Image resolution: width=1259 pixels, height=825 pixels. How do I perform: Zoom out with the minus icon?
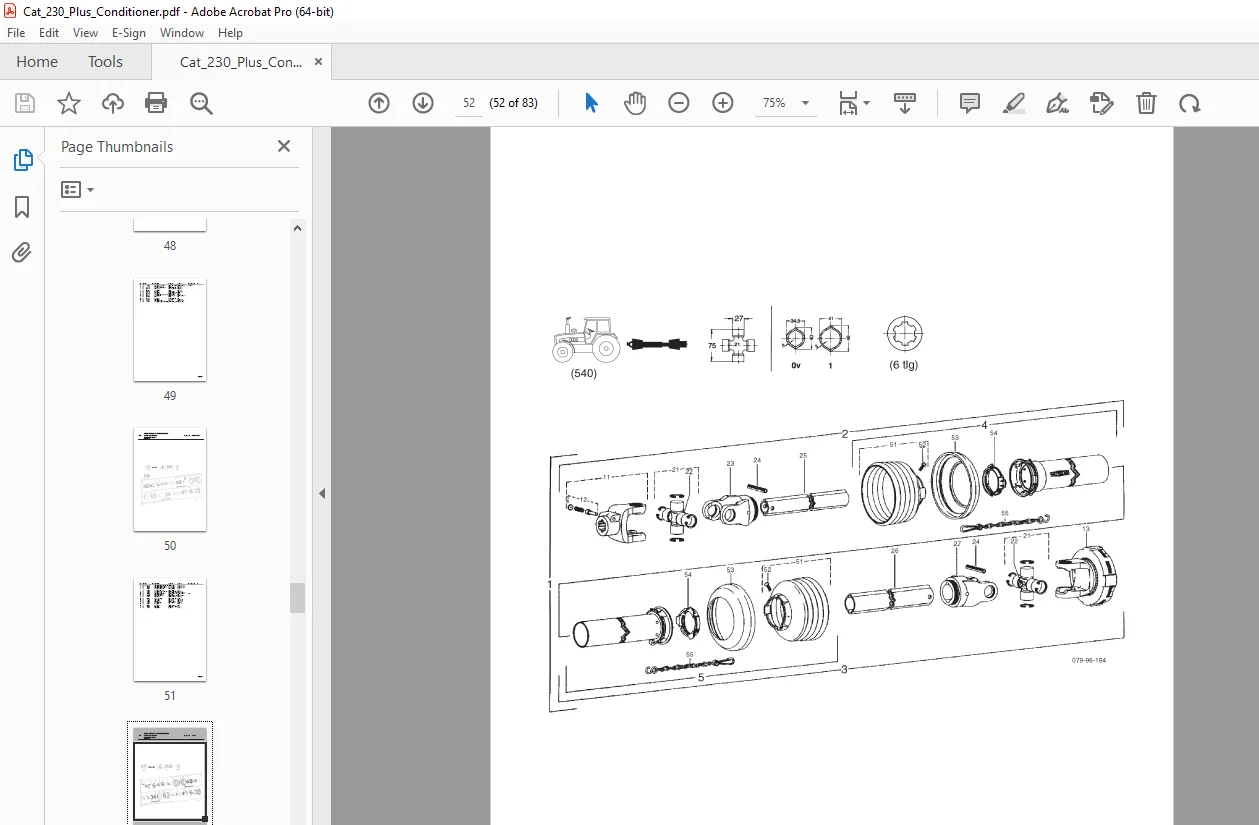[679, 103]
